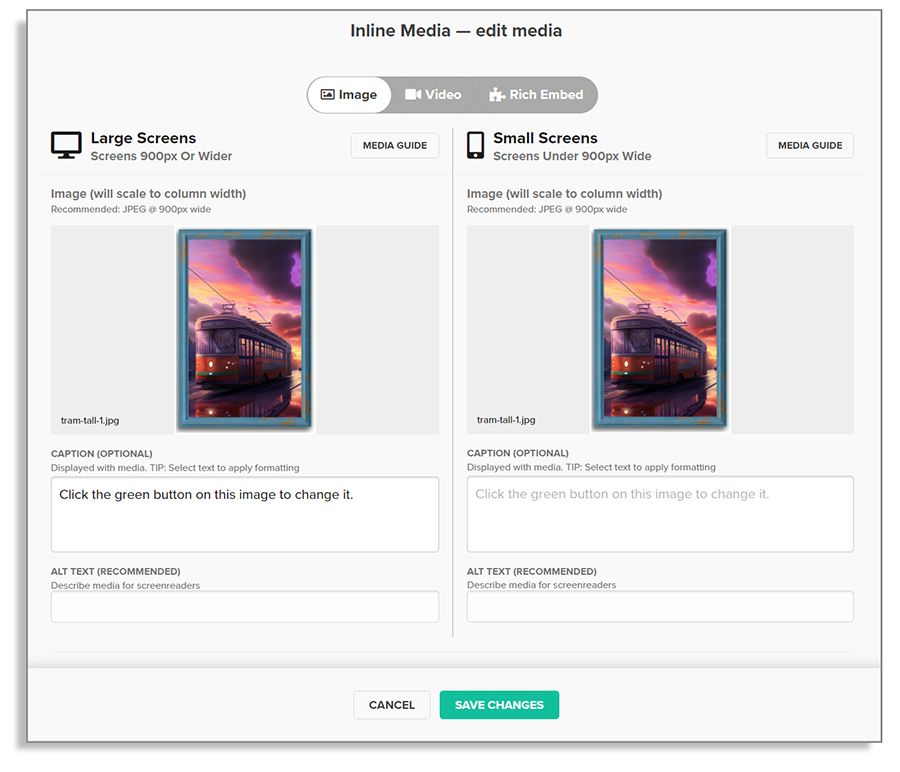
Task: Click the video camera icon
Action: pyautogui.click(x=413, y=95)
